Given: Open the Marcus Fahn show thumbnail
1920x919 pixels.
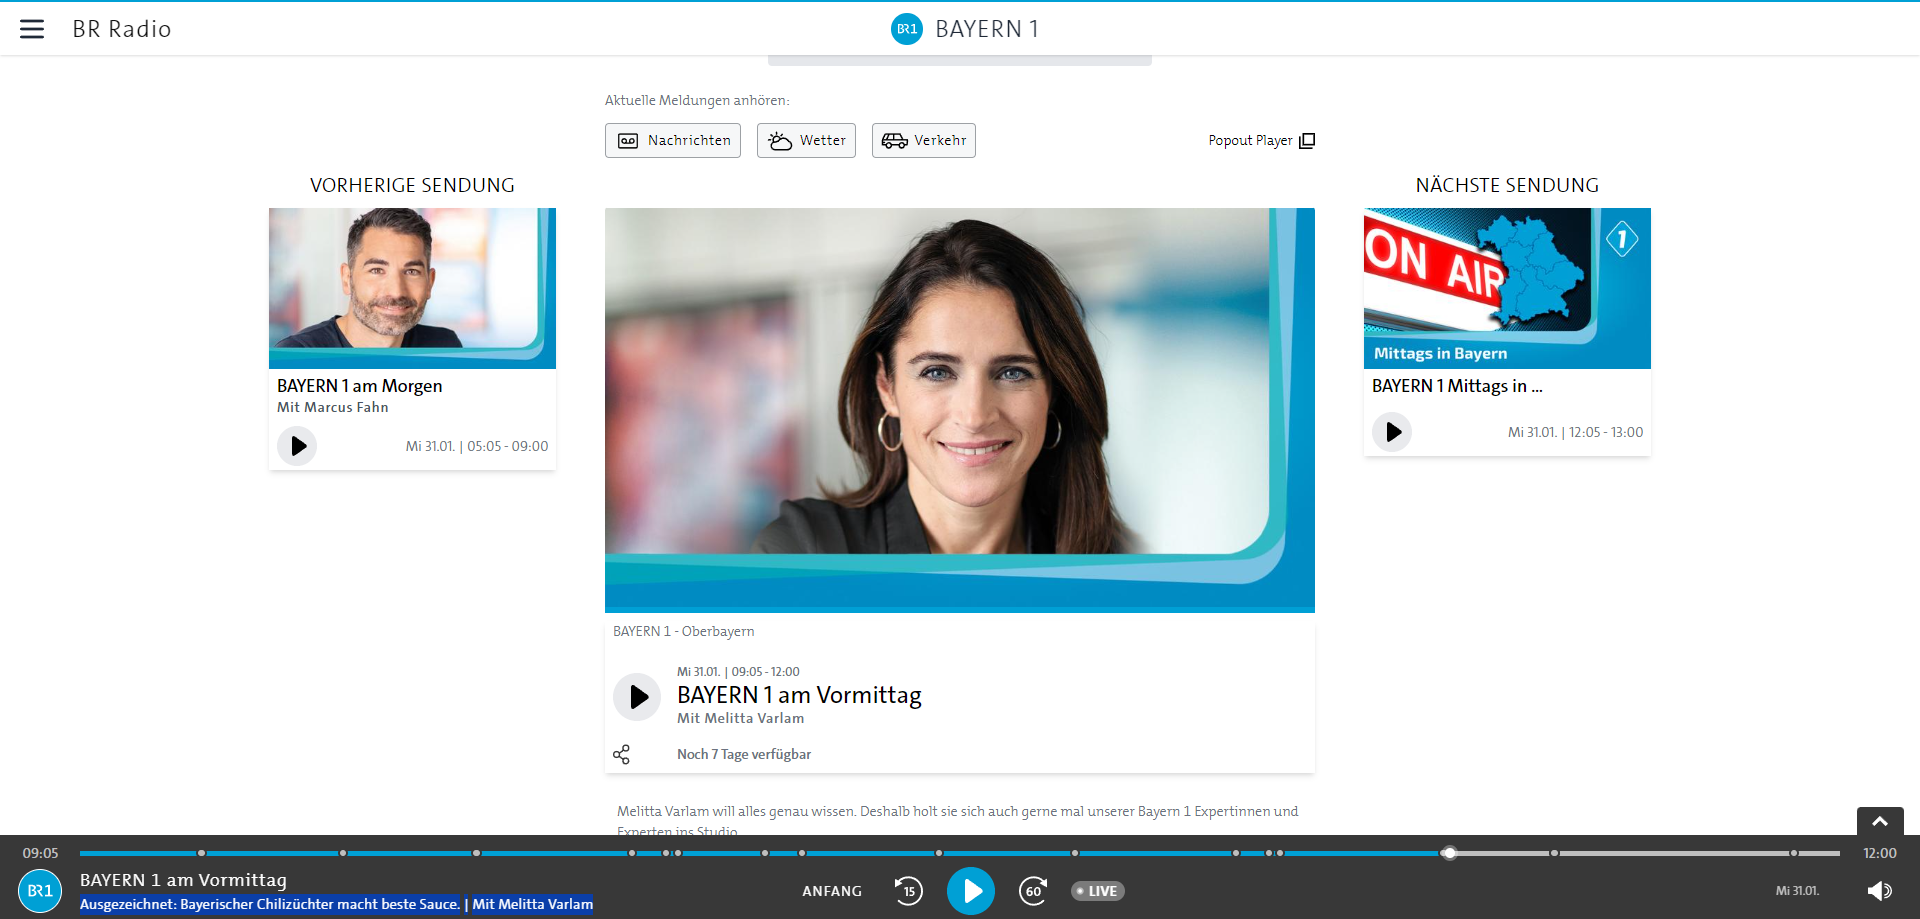Looking at the screenshot, I should tap(412, 288).
